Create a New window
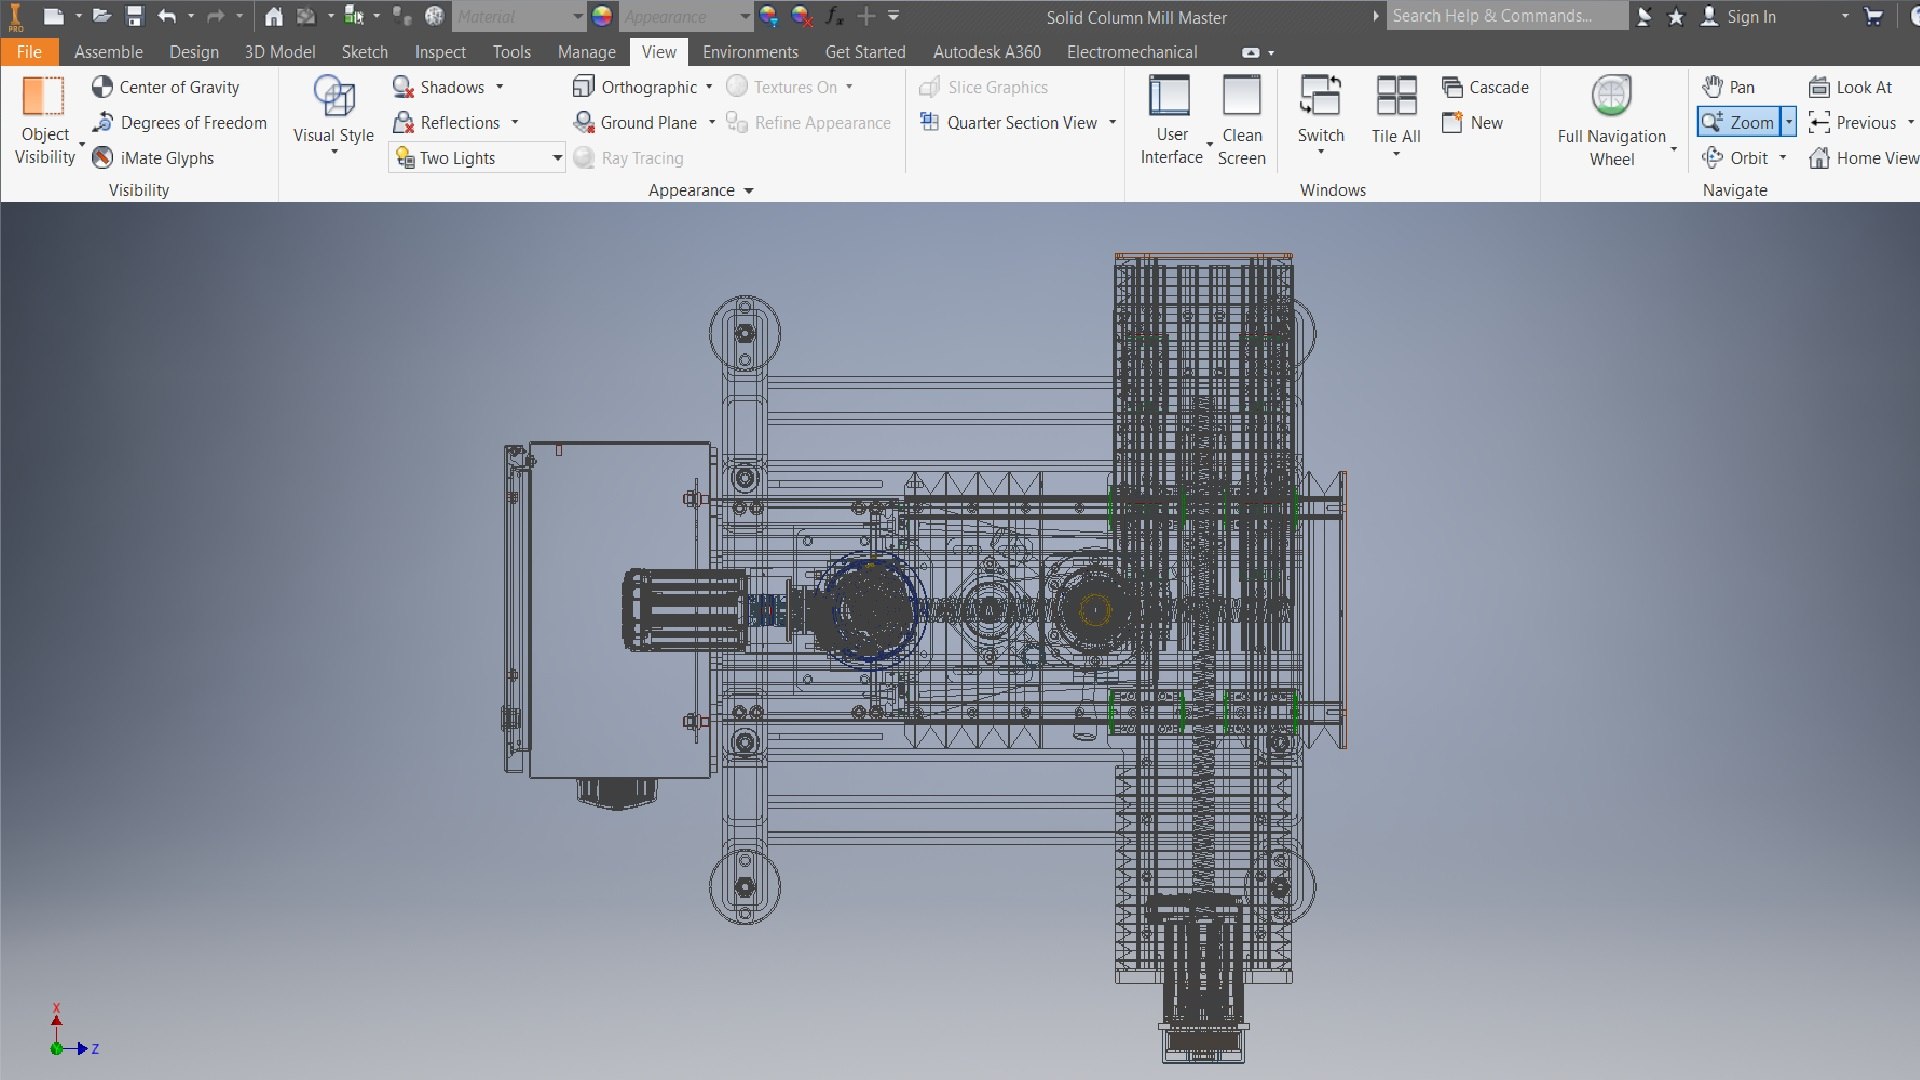The width and height of the screenshot is (1920, 1080). point(1472,123)
